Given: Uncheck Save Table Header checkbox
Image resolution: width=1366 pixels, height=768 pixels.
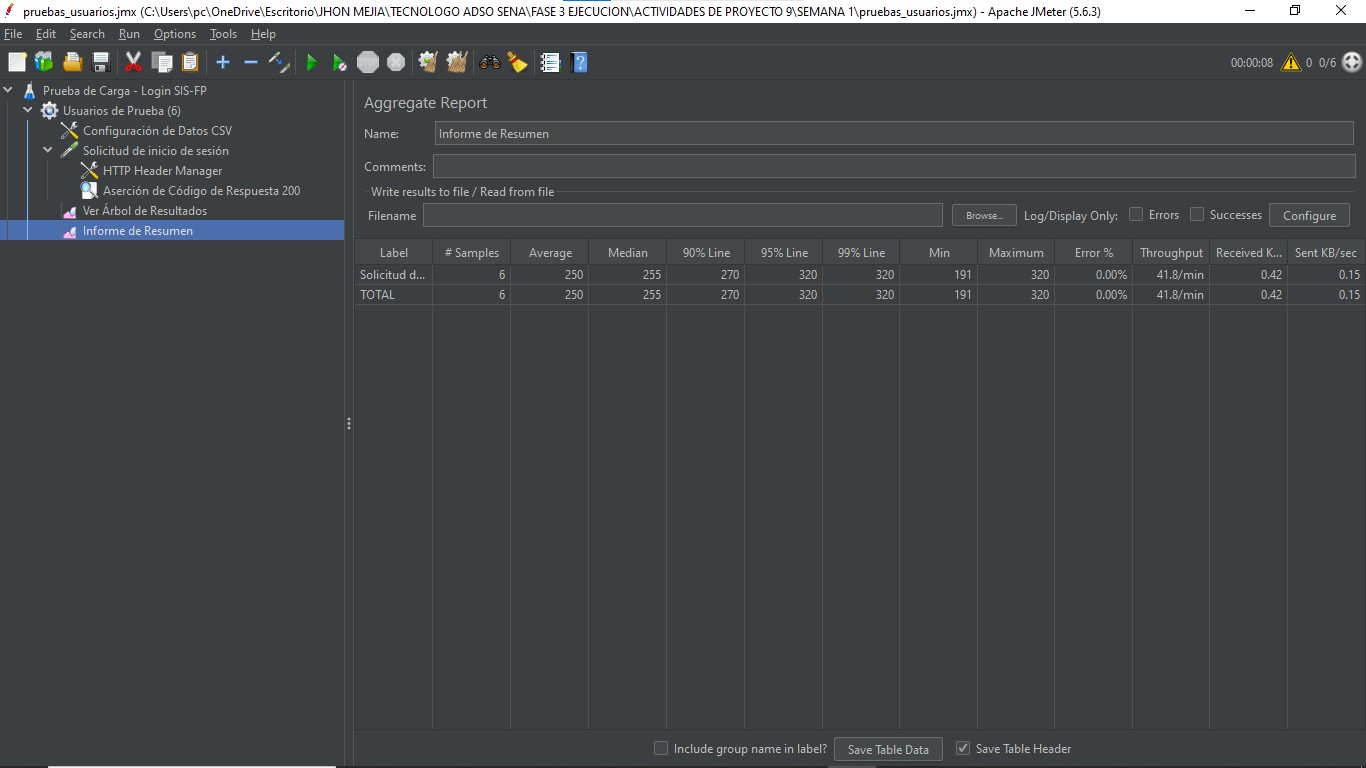Looking at the screenshot, I should point(963,748).
